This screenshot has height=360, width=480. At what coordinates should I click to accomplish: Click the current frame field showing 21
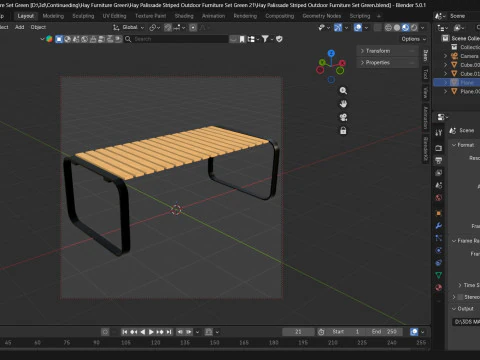[298, 332]
